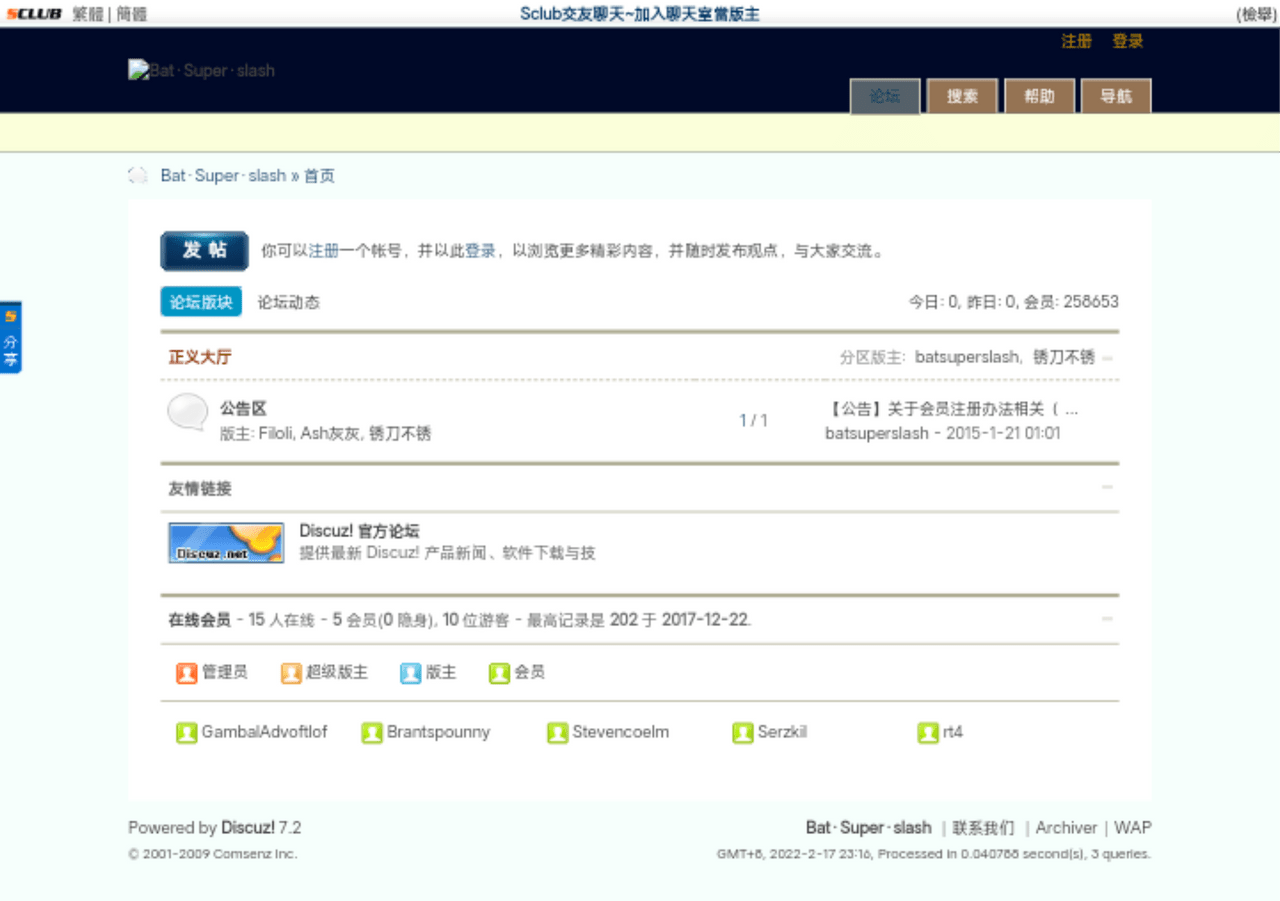Click the SCLUB logo in the top bar
Viewport: 1280px width, 901px height.
34,14
